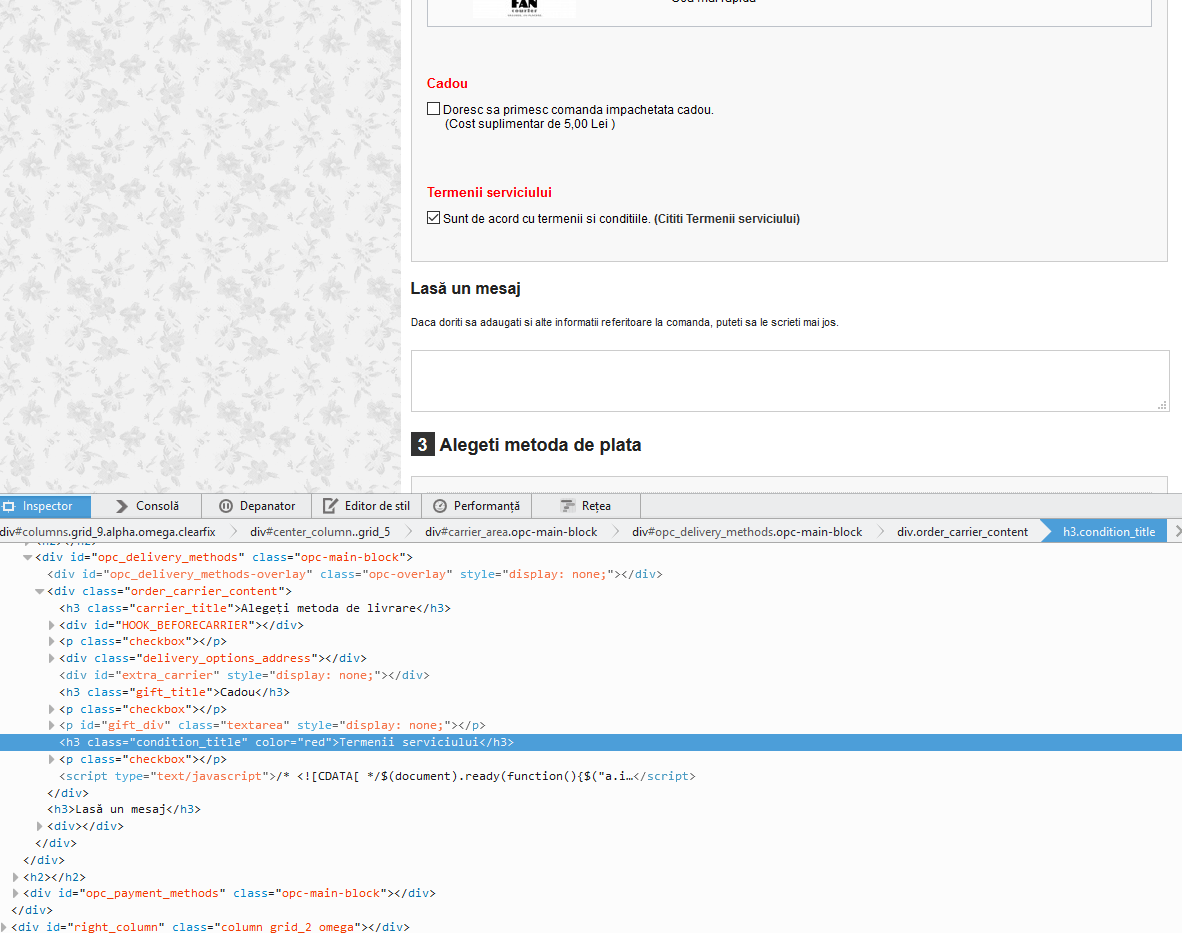Open the Performanță tab
Screen dimensions: 1182x933
point(476,506)
